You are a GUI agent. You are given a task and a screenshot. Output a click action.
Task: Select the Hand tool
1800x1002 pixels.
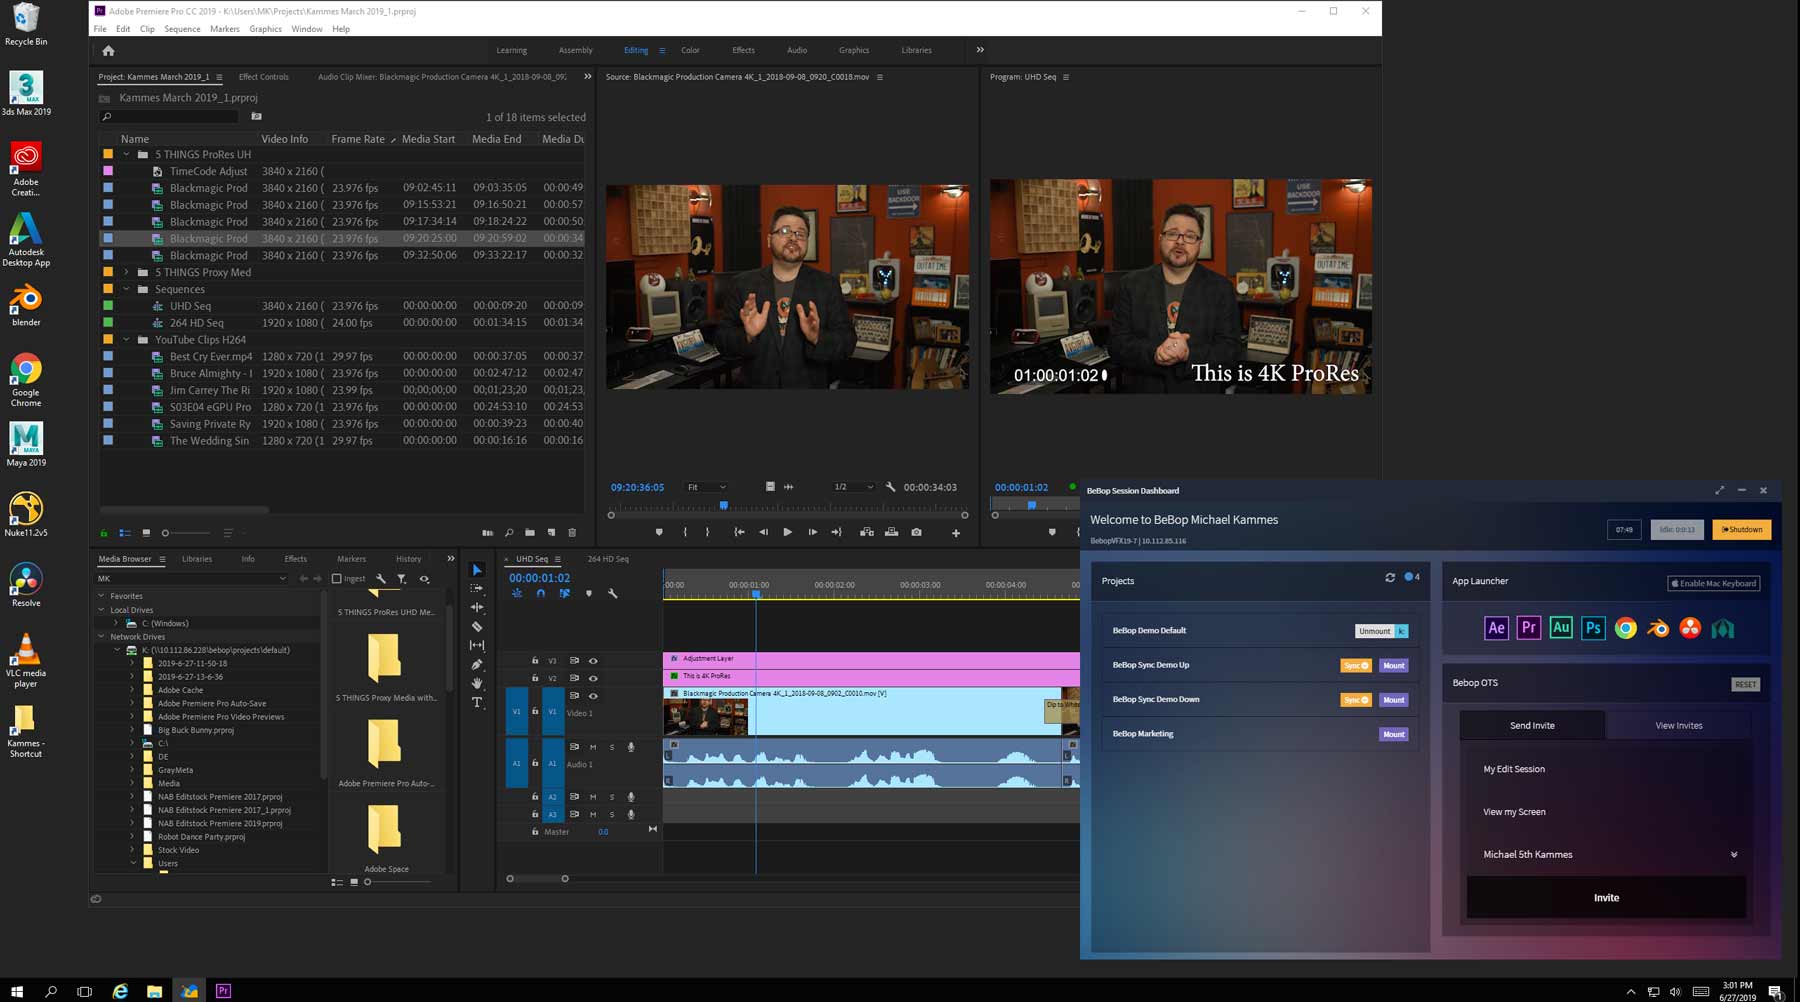tap(477, 684)
